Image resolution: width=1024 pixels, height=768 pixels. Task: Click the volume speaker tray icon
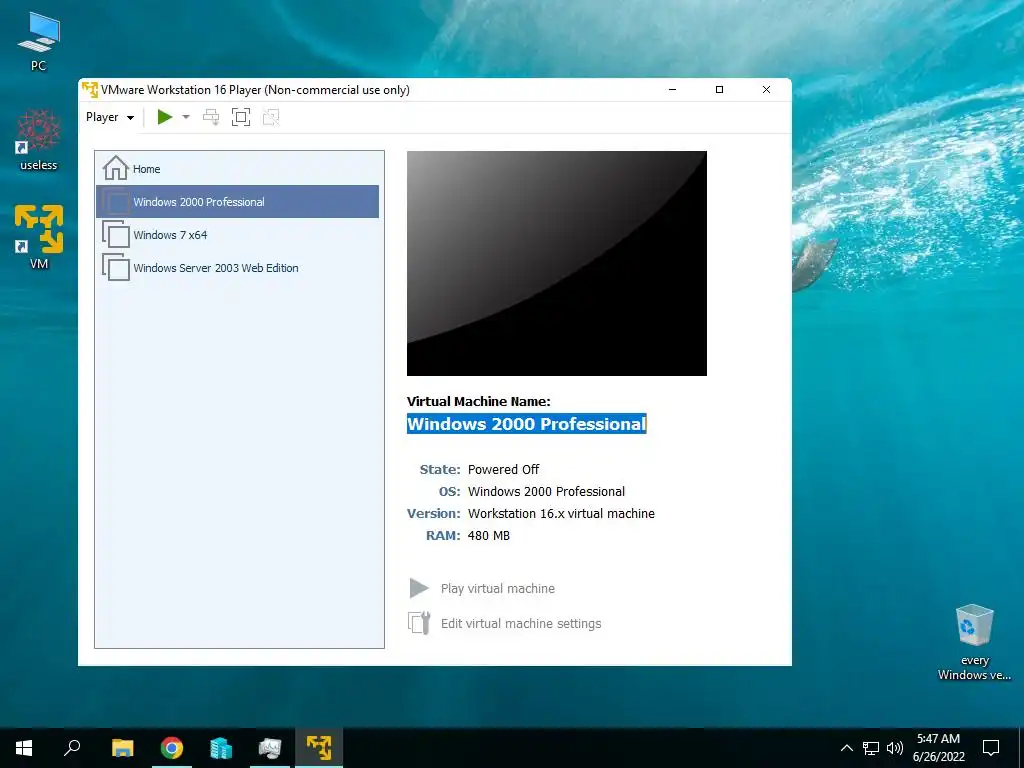coord(895,748)
